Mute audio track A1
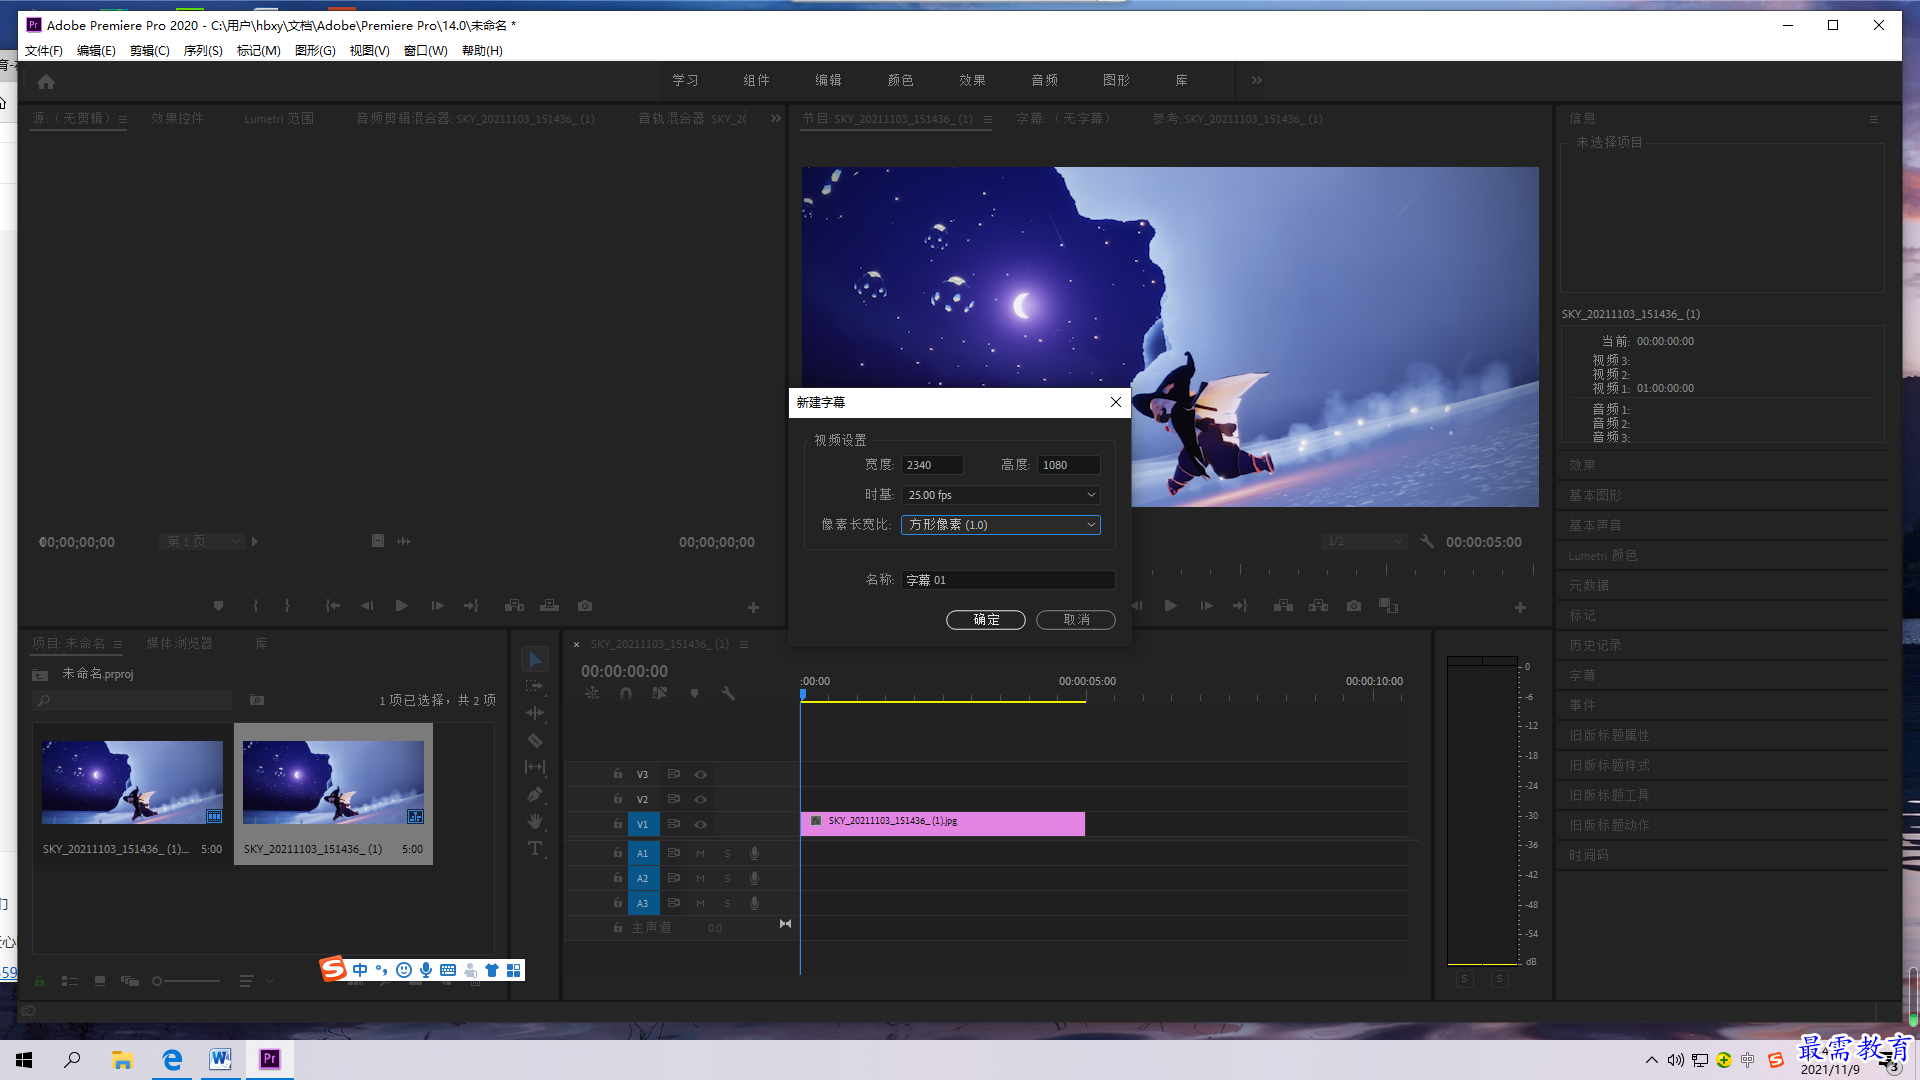 tap(701, 853)
